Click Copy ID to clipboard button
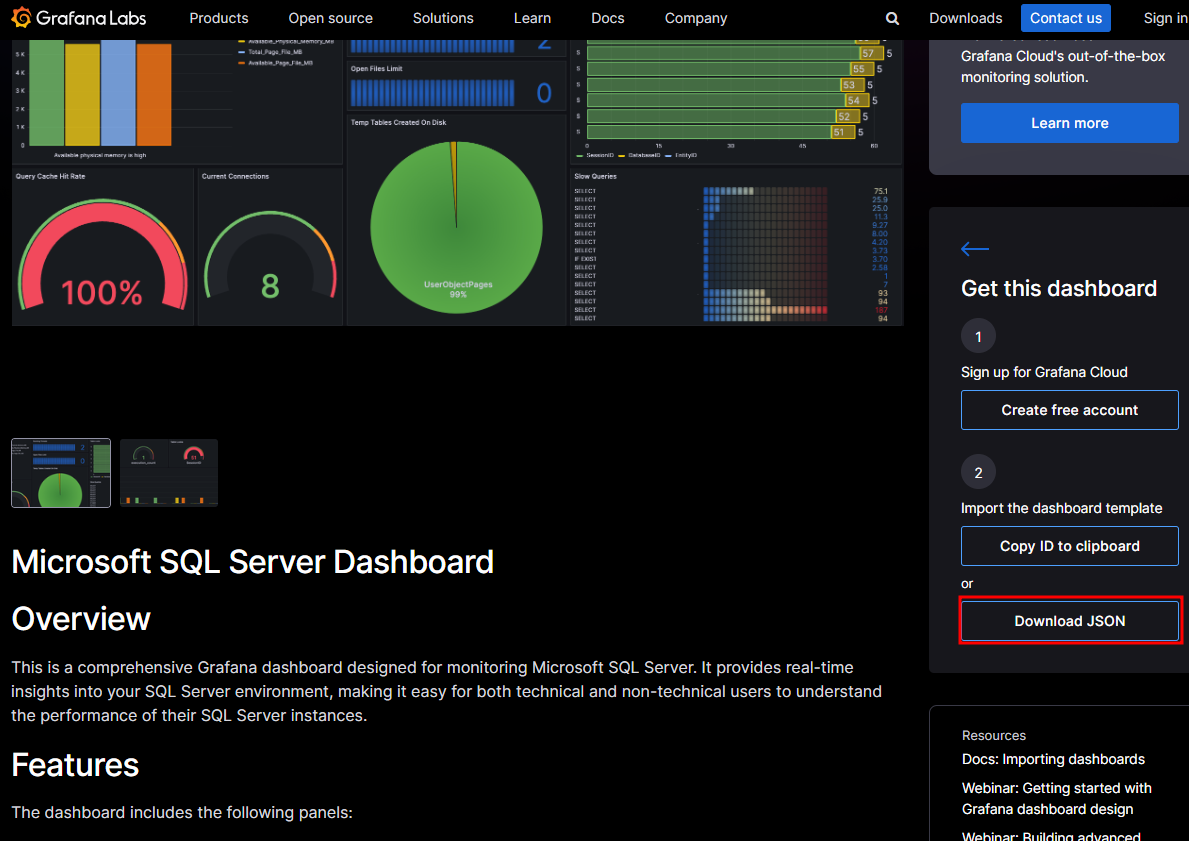This screenshot has height=841, width=1189. click(x=1069, y=546)
